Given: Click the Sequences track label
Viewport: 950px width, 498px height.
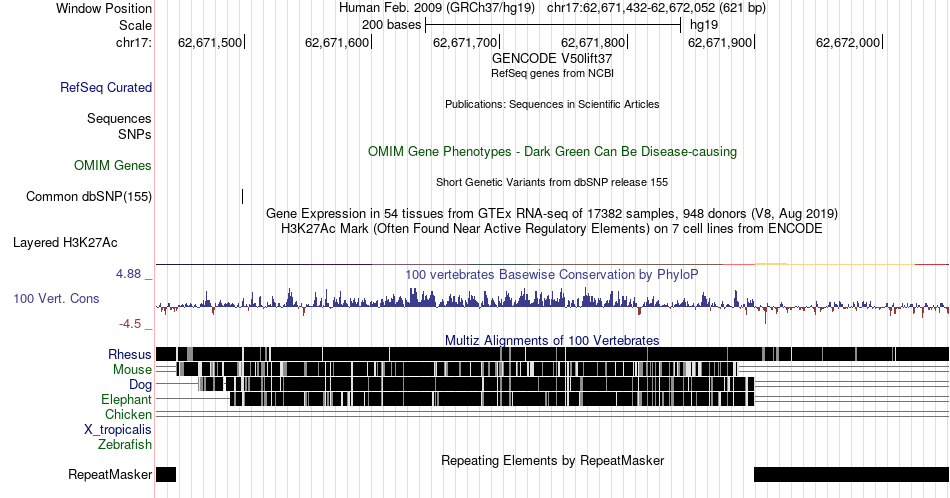Looking at the screenshot, I should click(x=119, y=118).
